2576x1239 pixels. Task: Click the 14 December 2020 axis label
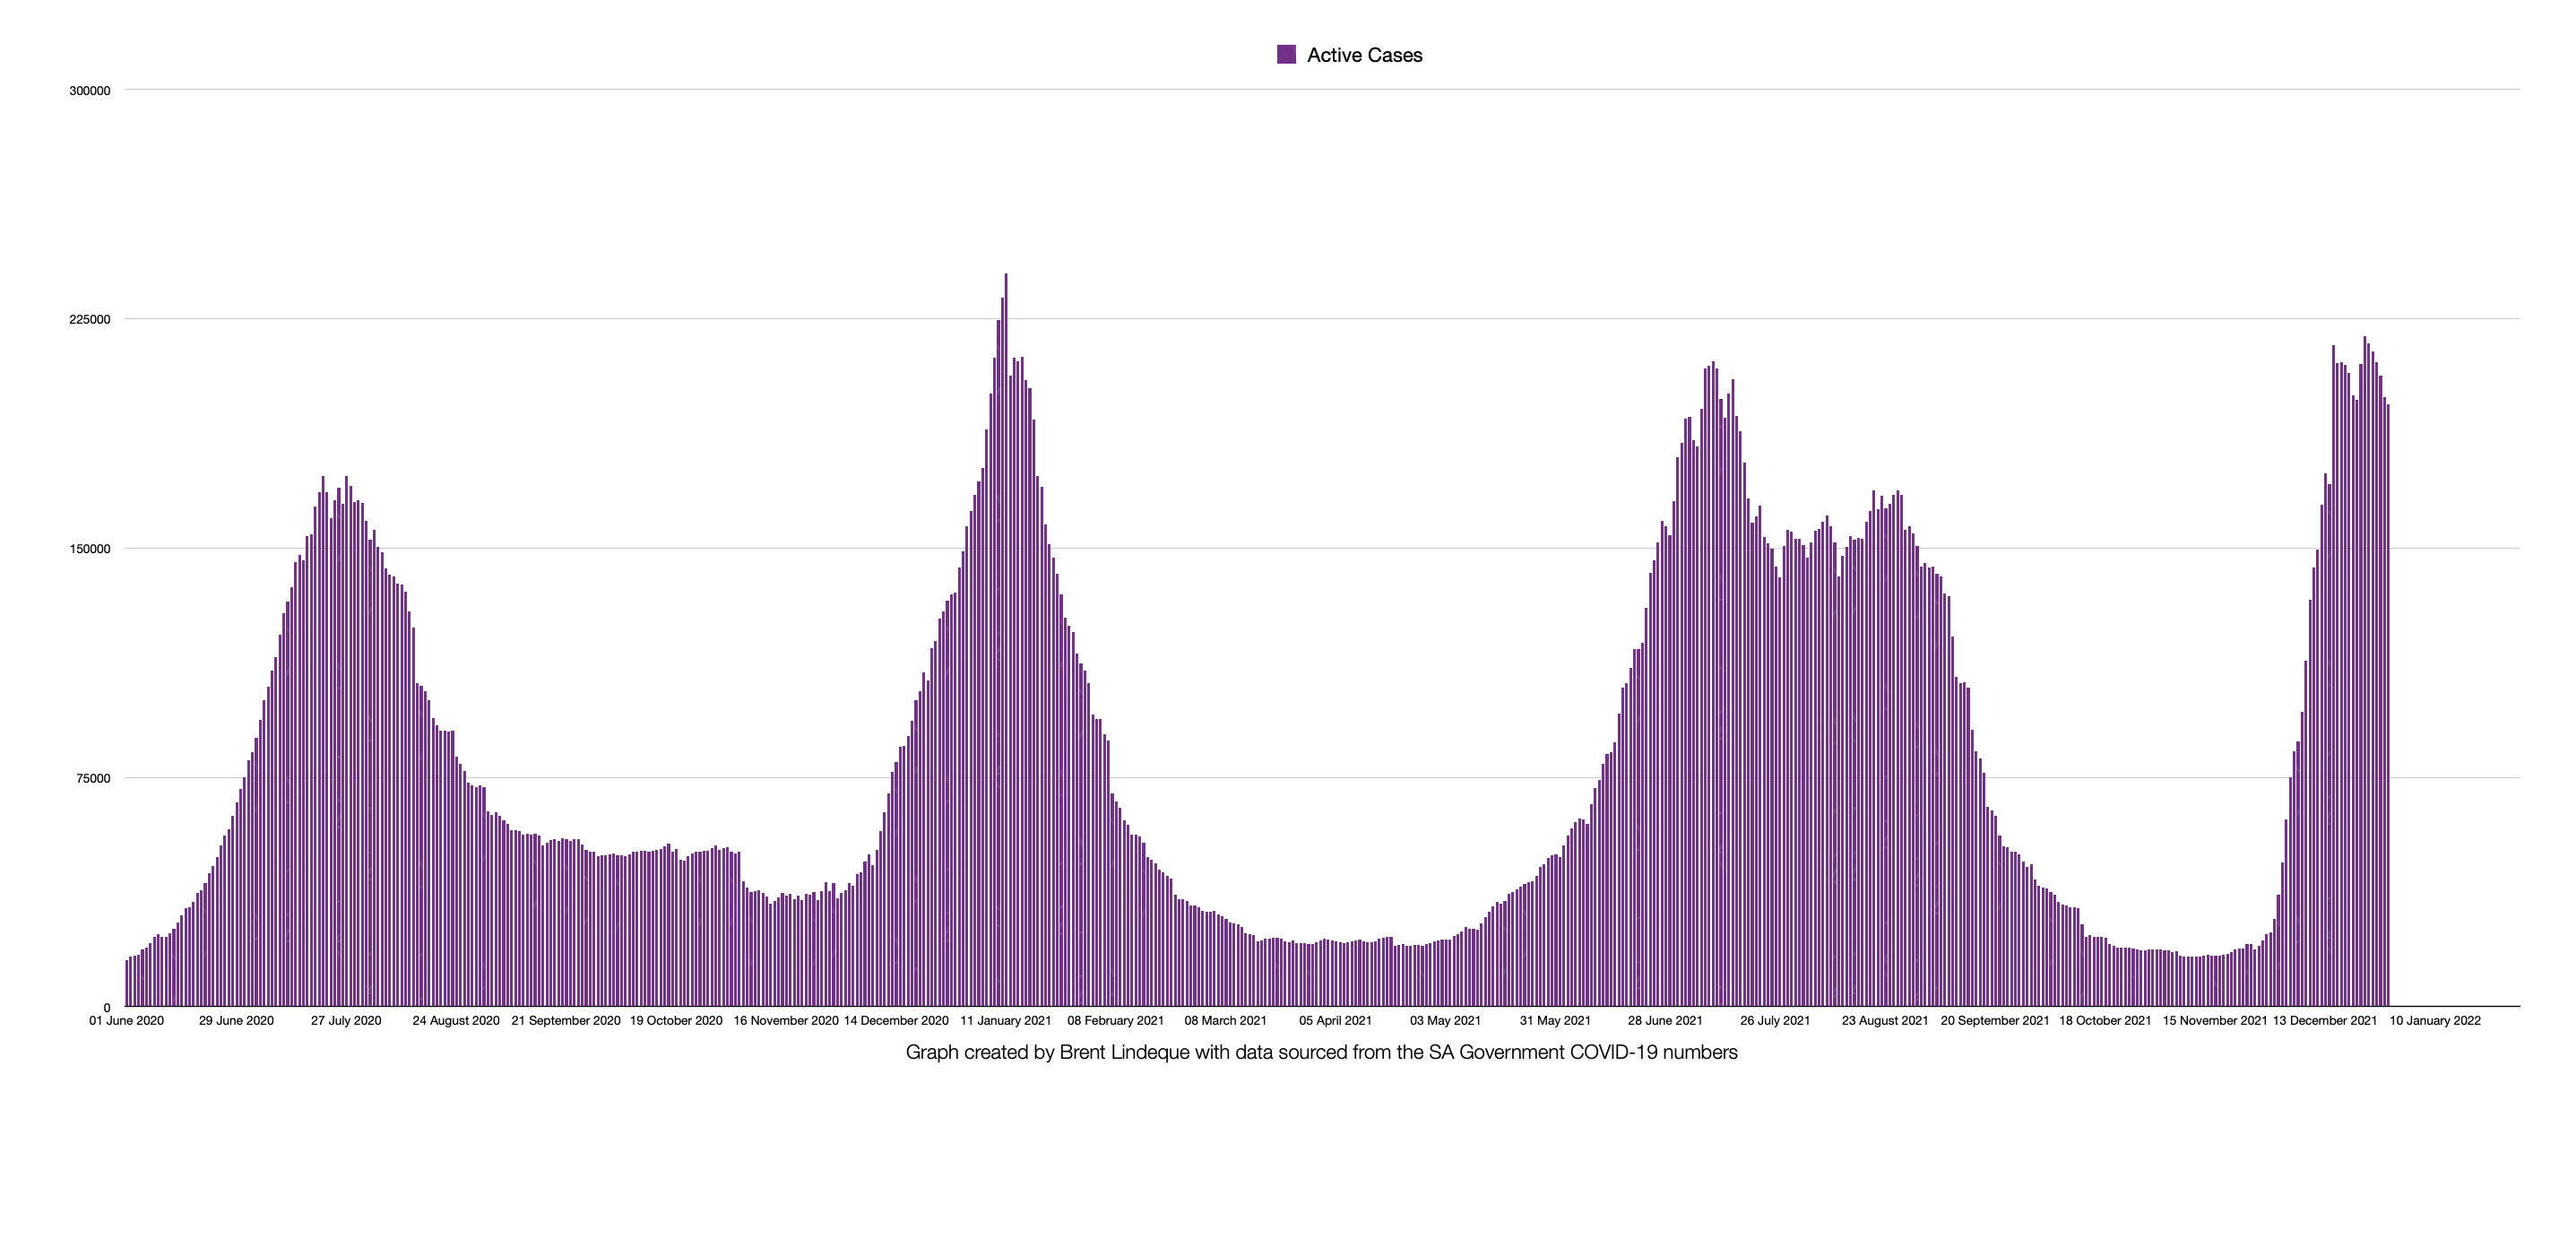[x=896, y=1021]
